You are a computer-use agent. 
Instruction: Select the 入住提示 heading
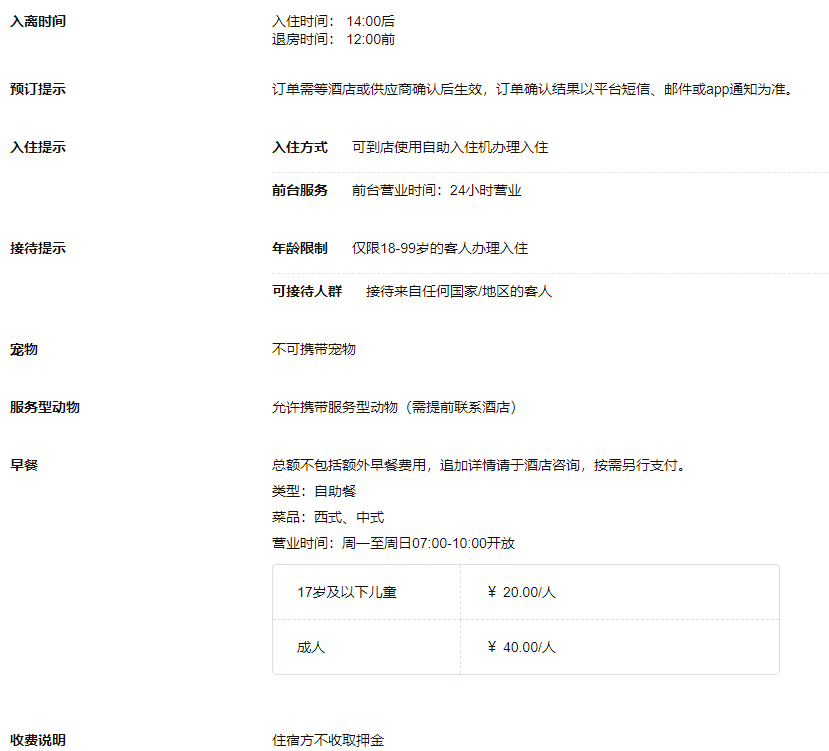click(38, 147)
